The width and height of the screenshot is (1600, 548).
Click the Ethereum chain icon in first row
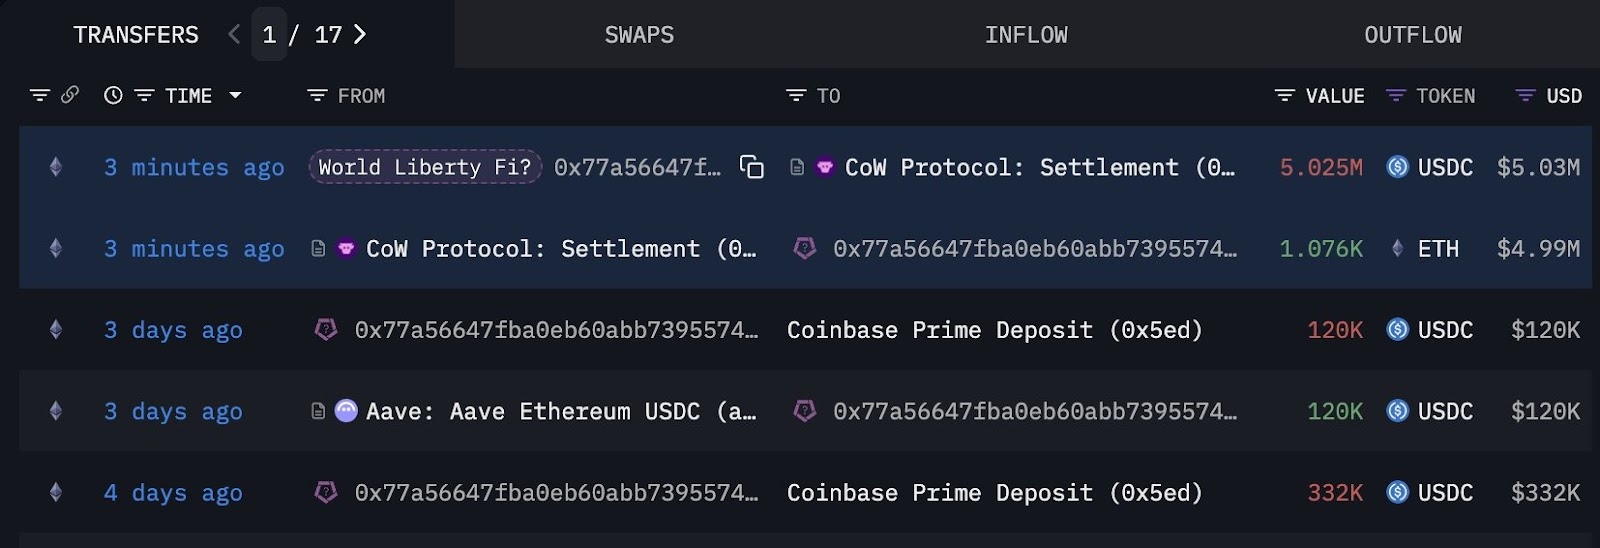[56, 167]
